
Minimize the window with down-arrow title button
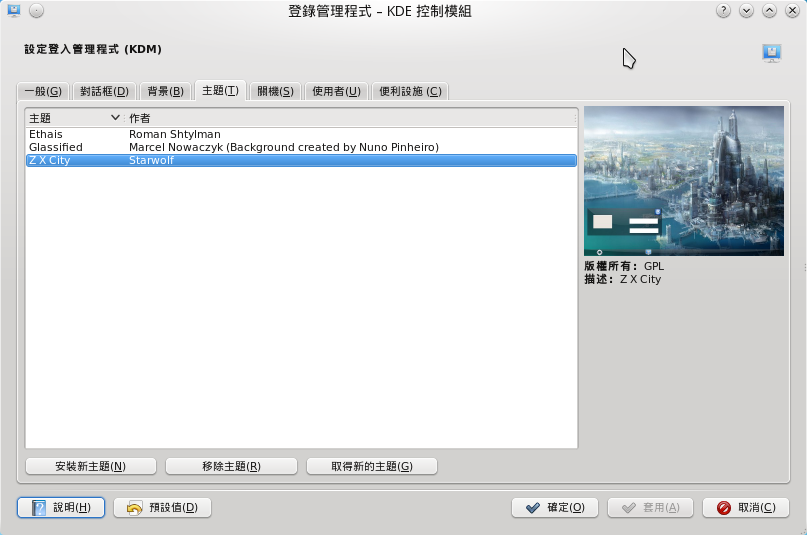click(x=746, y=10)
